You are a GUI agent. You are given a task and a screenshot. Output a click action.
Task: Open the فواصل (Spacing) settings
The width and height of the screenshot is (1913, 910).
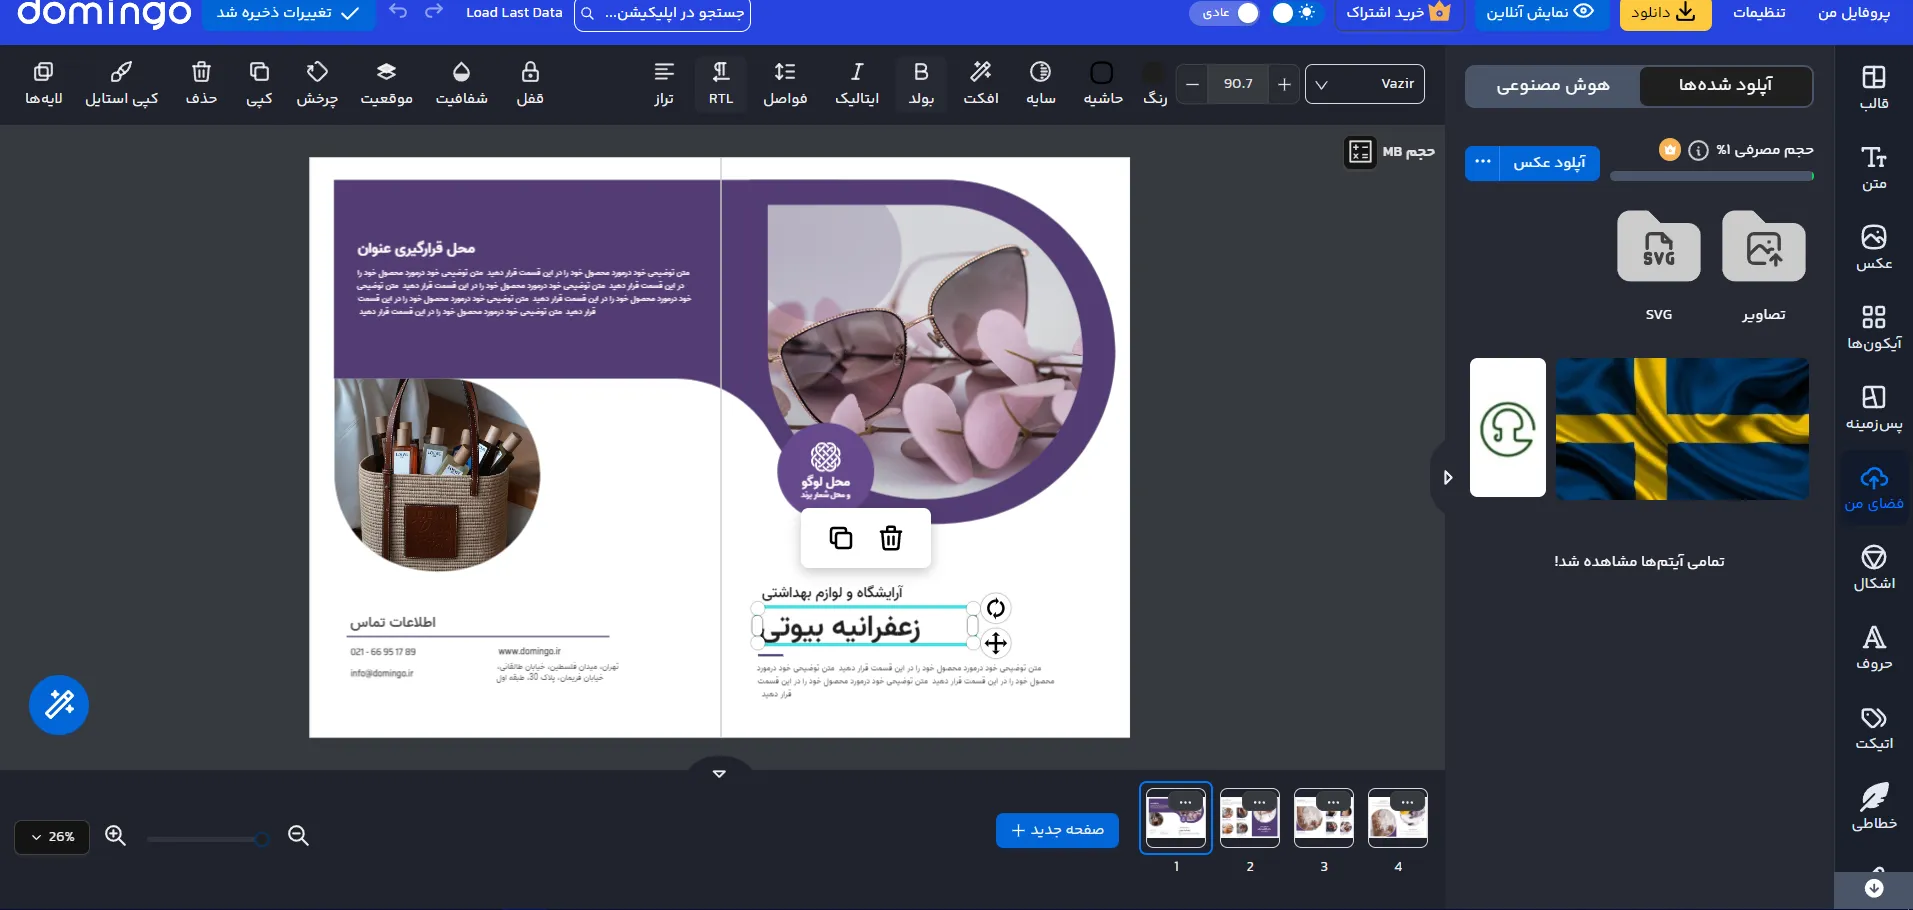[x=785, y=83]
